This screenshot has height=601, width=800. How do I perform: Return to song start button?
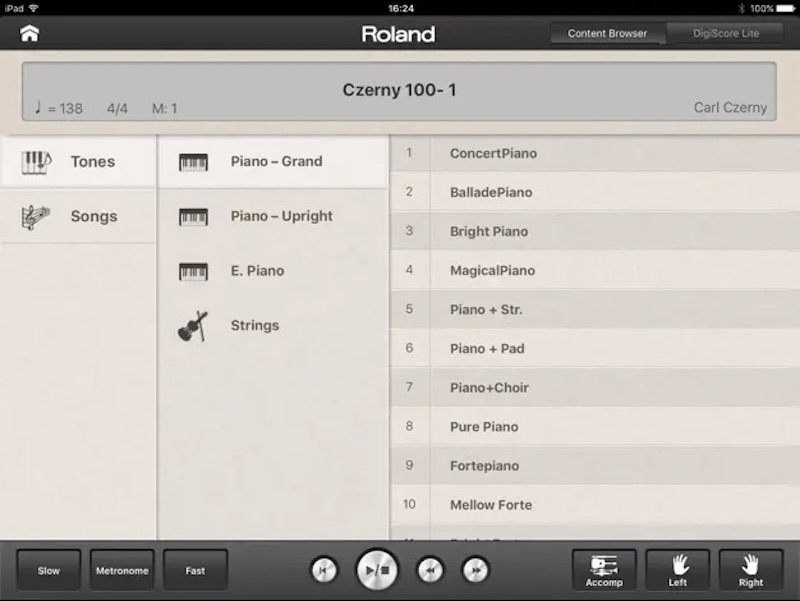click(324, 570)
